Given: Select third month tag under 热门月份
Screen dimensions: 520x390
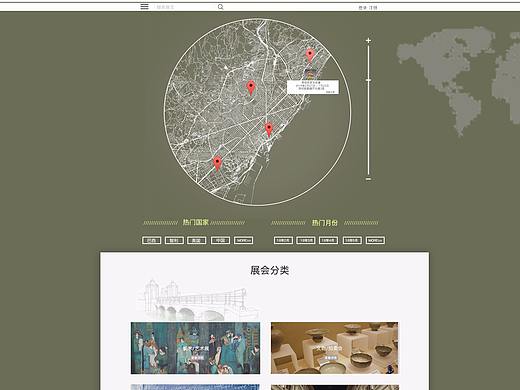Looking at the screenshot, I should click(328, 240).
